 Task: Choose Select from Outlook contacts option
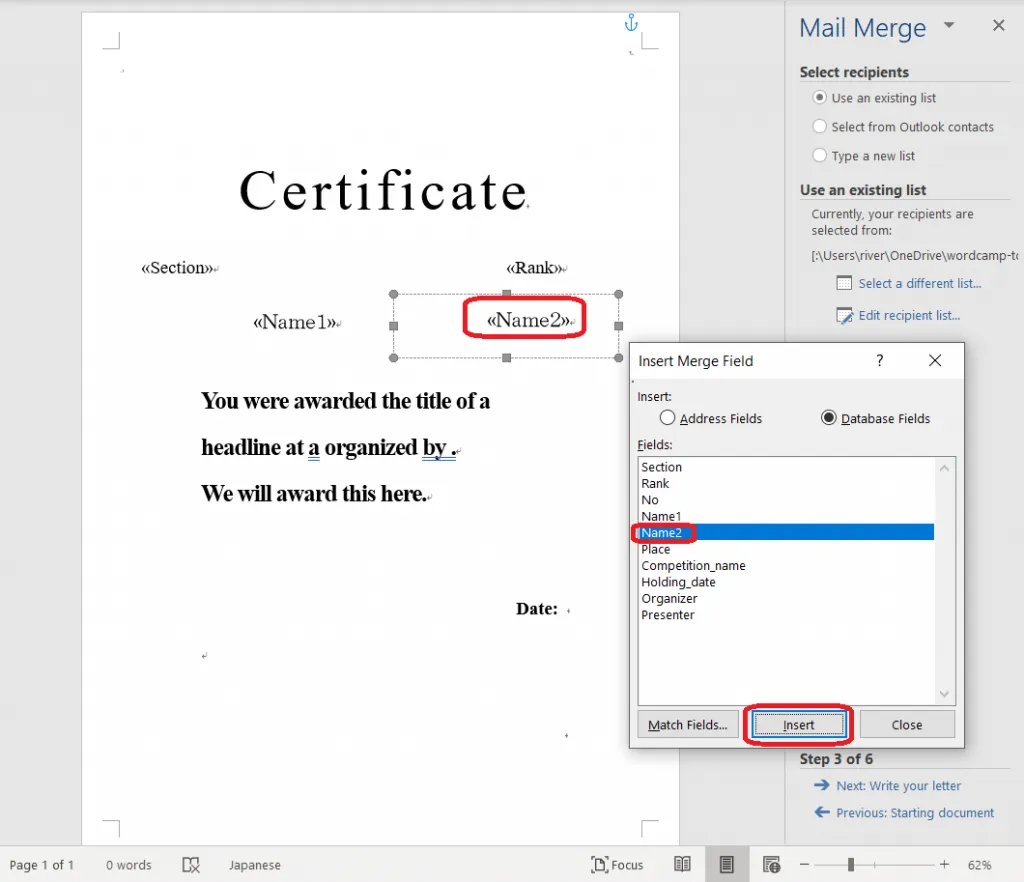820,127
